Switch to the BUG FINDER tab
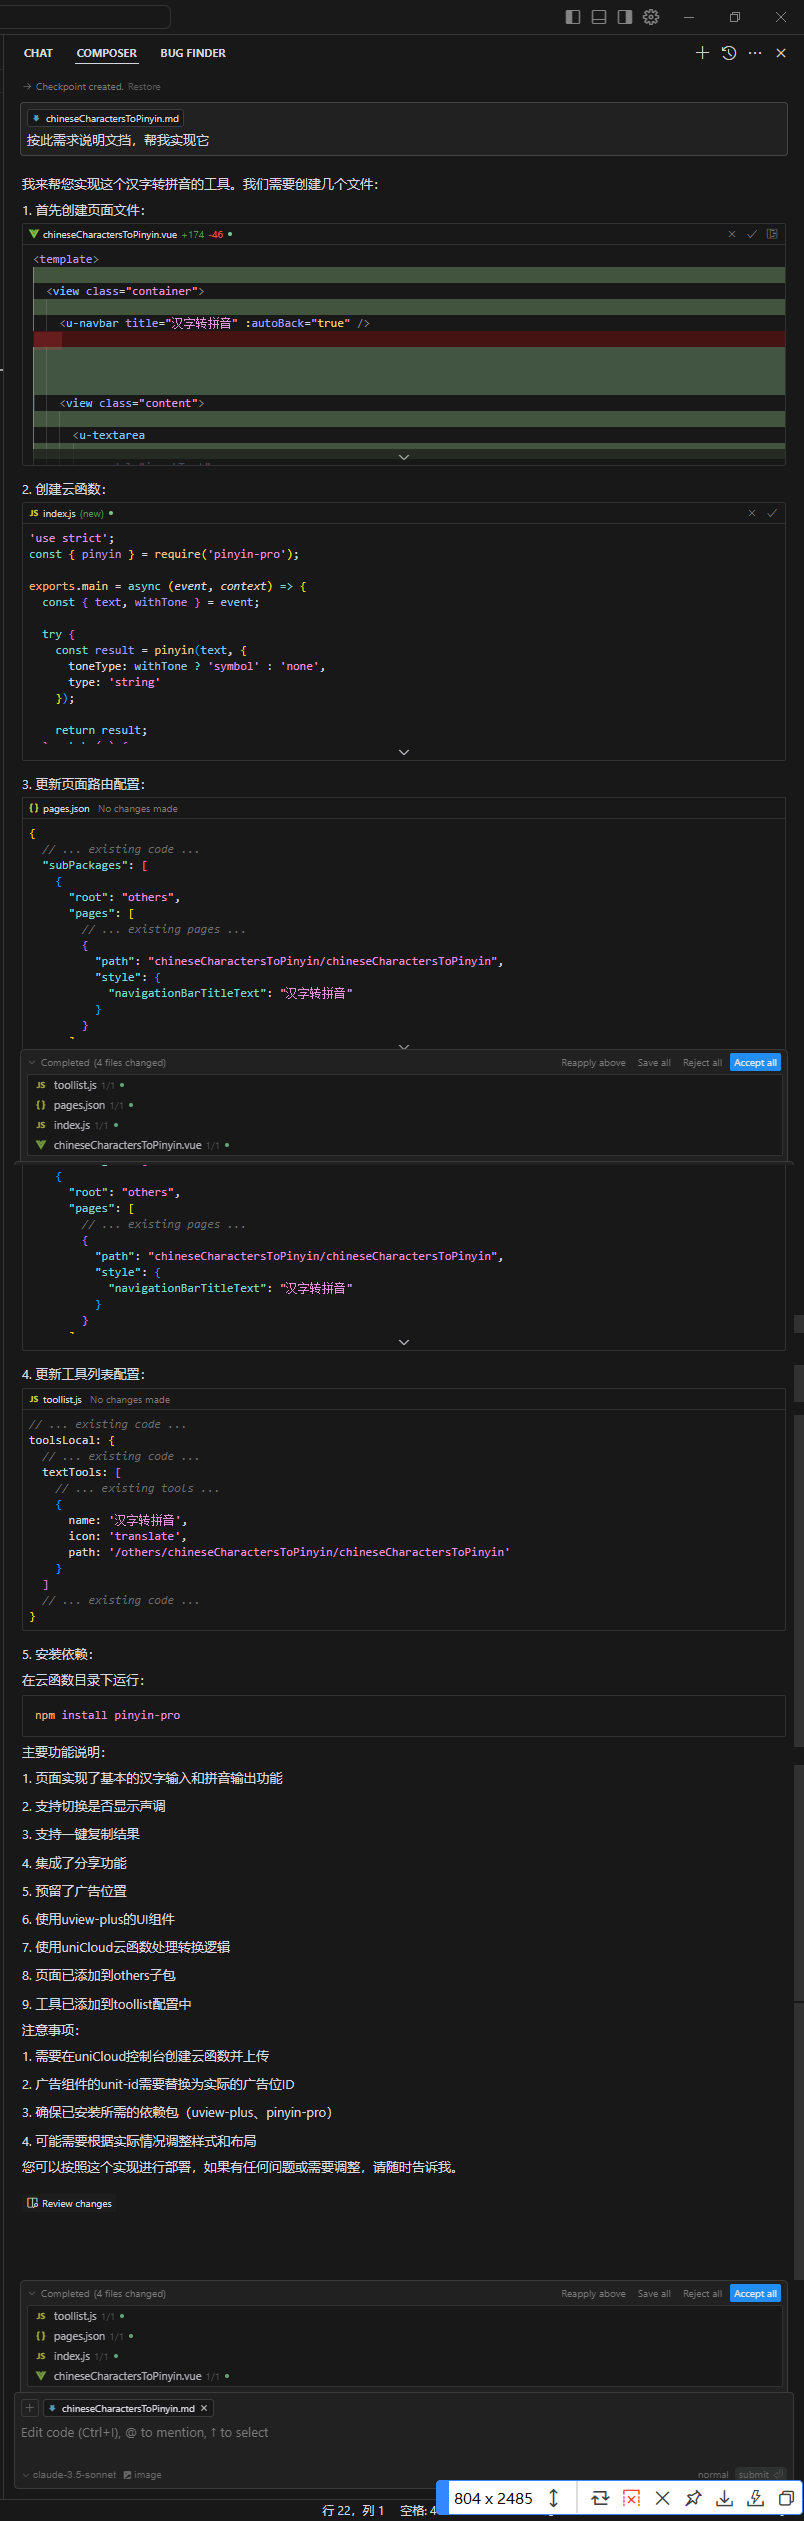This screenshot has height=2521, width=804. (193, 53)
